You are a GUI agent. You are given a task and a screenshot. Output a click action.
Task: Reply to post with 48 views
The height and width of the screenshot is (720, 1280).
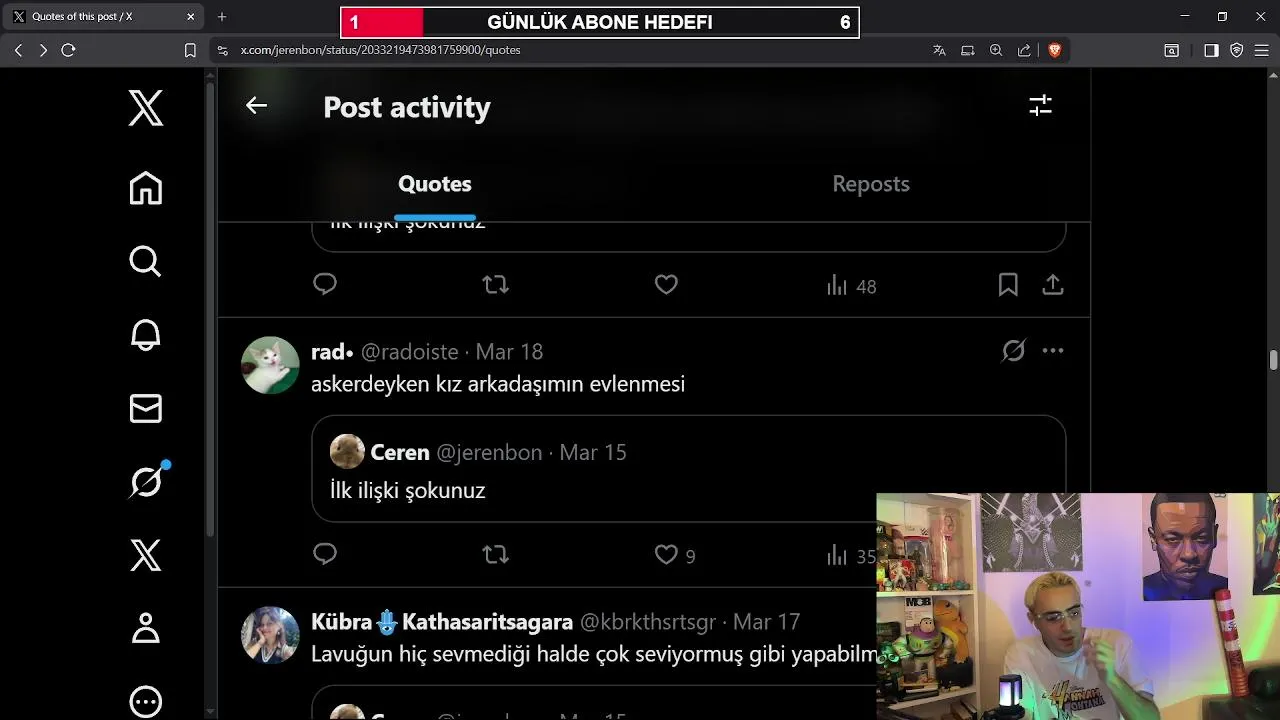[325, 285]
